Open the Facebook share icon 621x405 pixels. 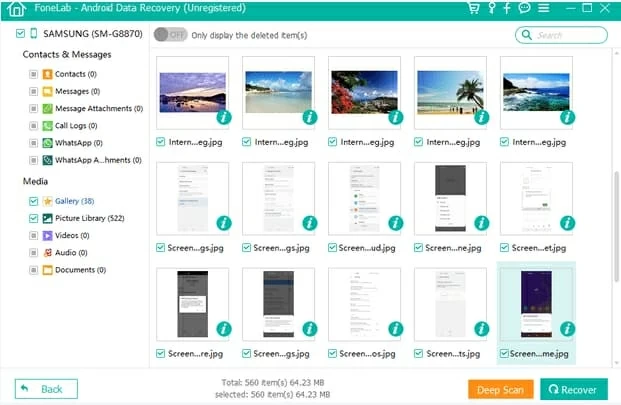(x=507, y=9)
